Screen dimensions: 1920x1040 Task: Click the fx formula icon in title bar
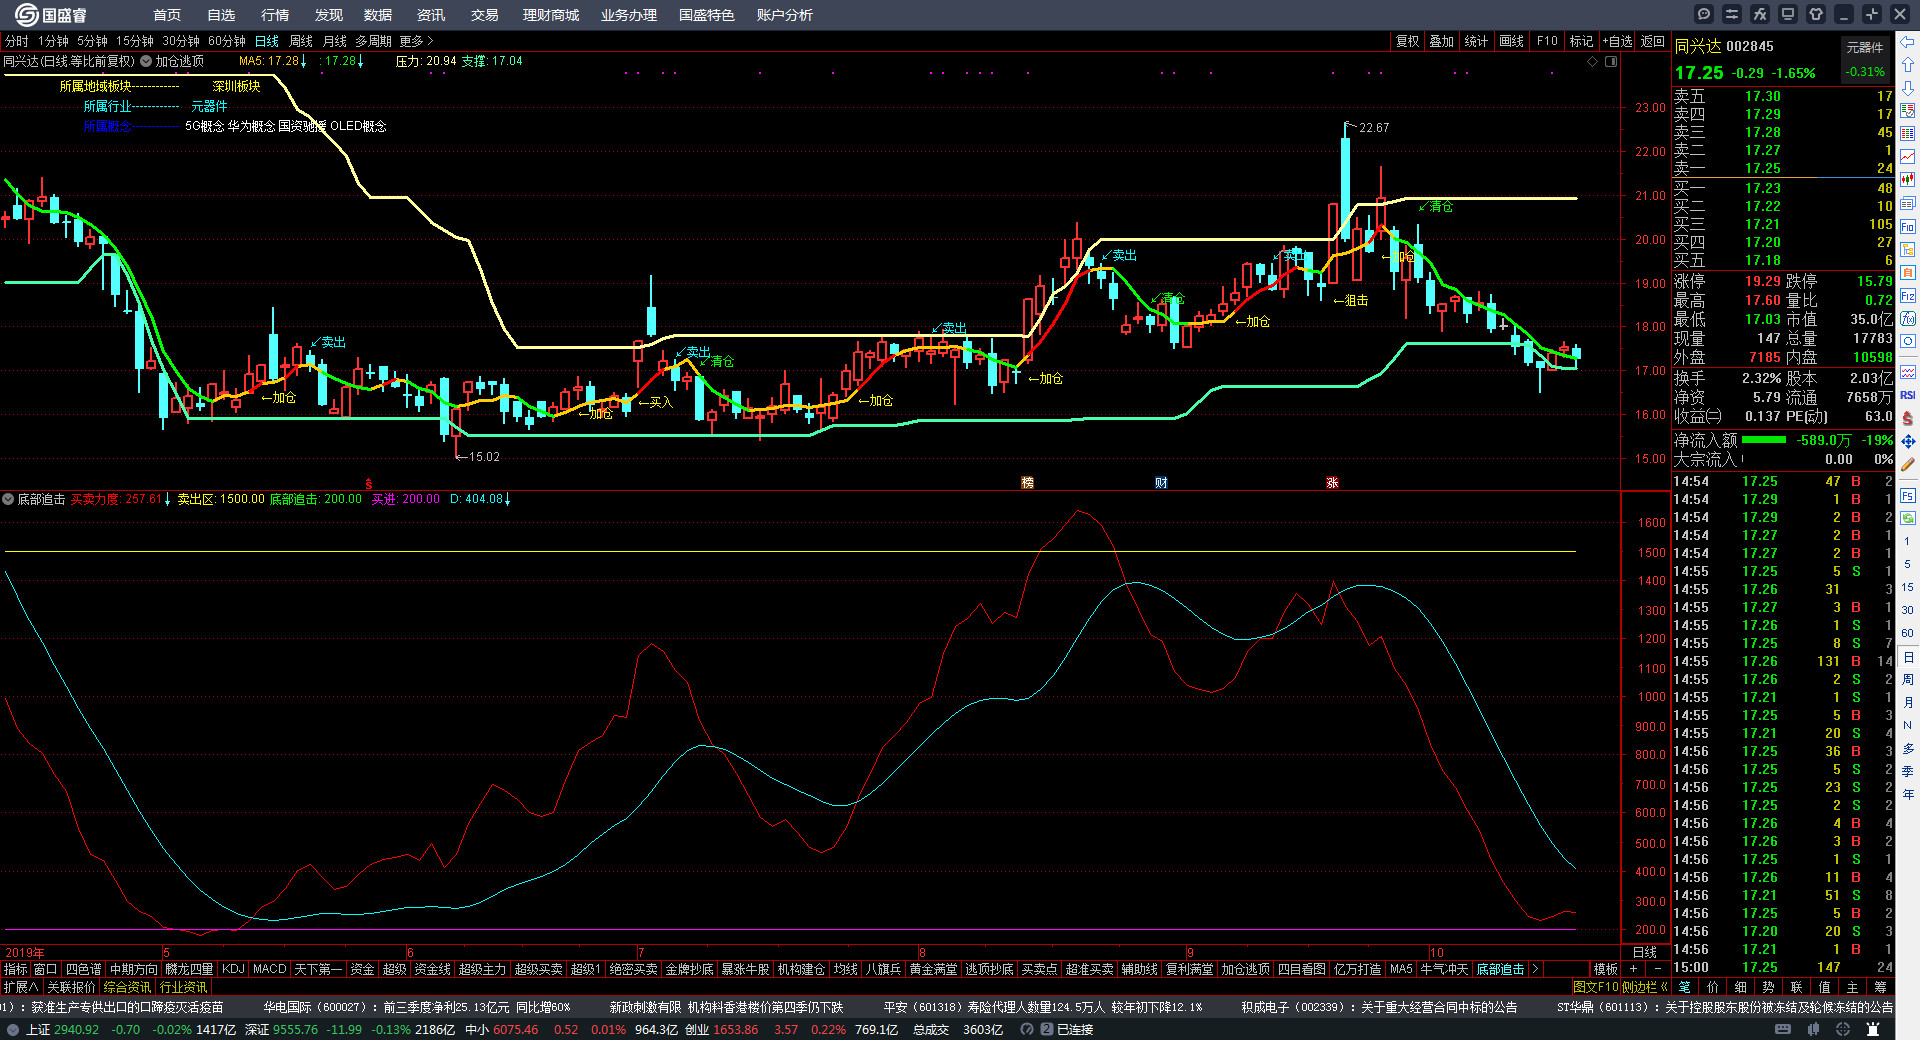pos(1760,14)
